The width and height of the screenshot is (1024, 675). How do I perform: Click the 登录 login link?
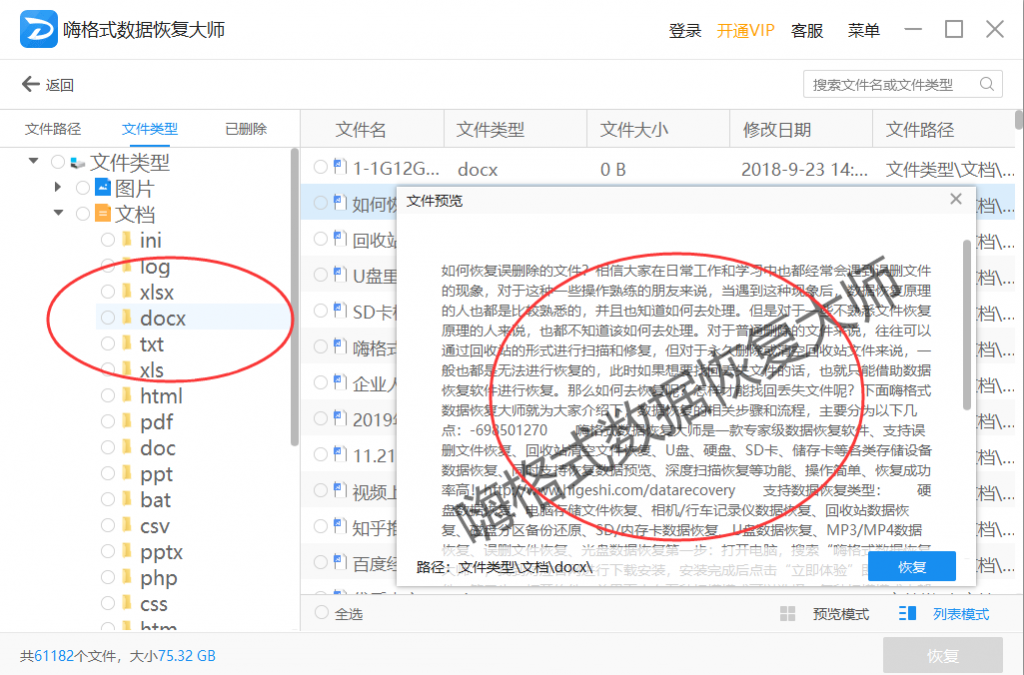tap(685, 31)
